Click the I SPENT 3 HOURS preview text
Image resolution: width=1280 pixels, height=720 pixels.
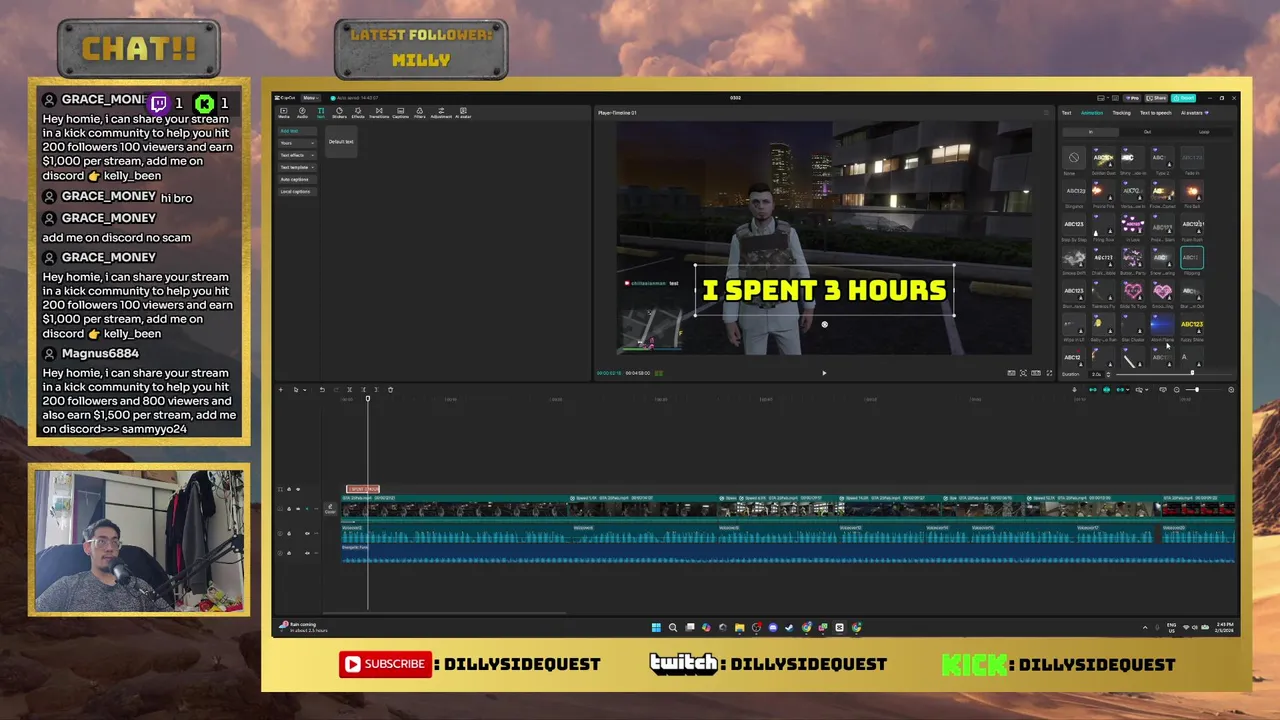[824, 291]
